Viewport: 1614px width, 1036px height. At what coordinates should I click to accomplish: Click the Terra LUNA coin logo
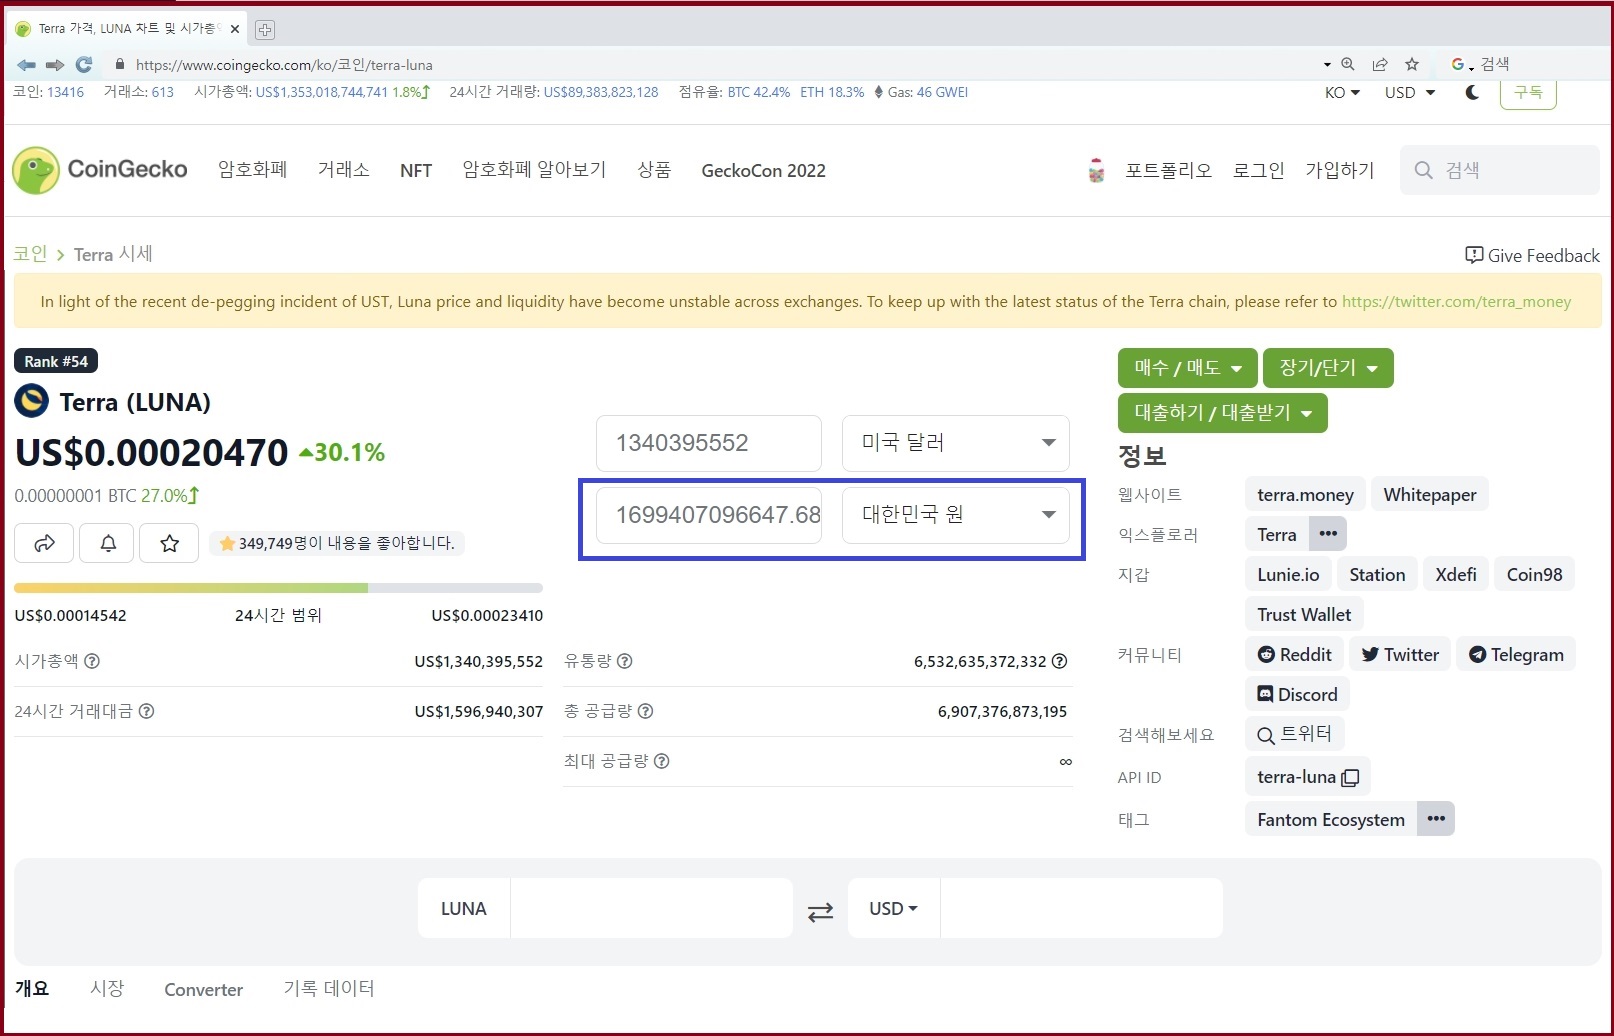pyautogui.click(x=32, y=401)
